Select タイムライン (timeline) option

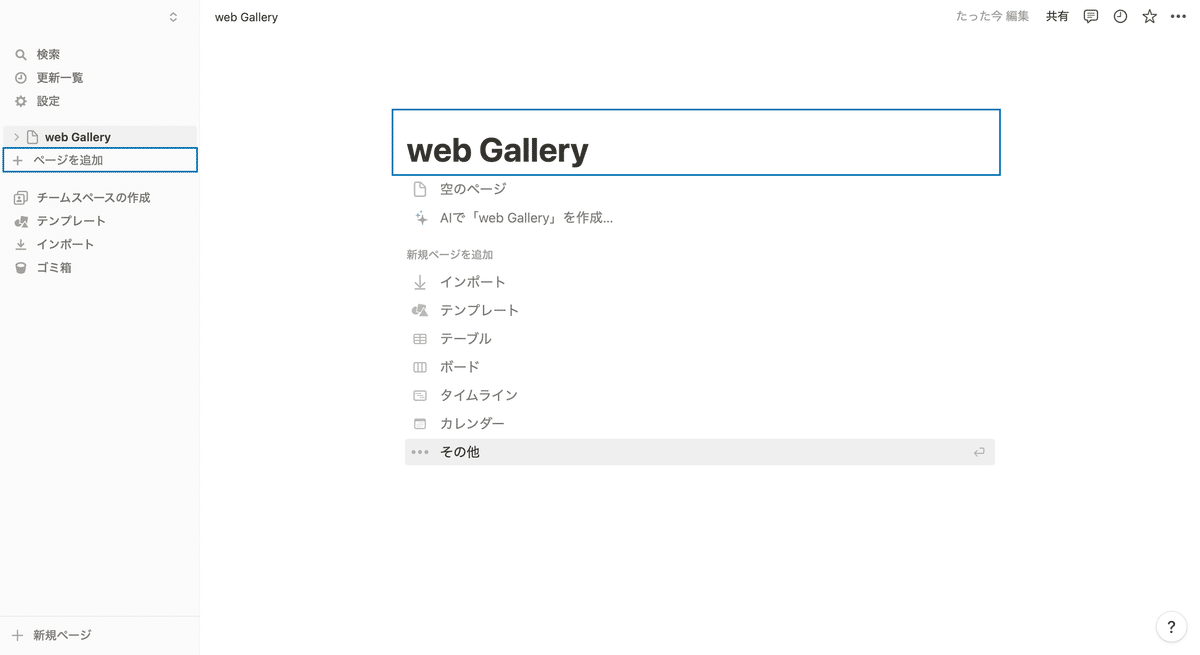pyautogui.click(x=478, y=395)
